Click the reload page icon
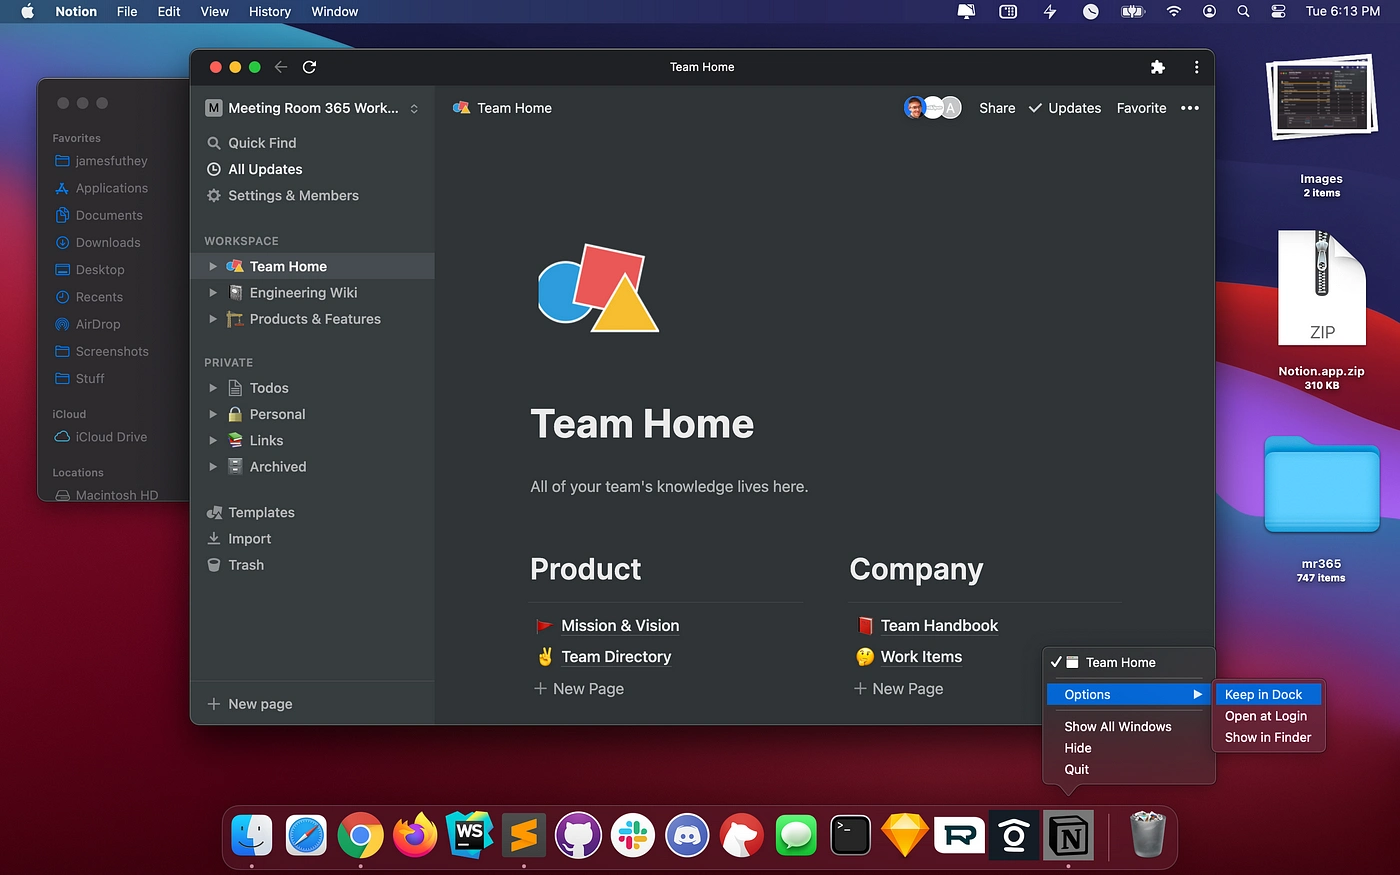This screenshot has height=875, width=1400. tap(309, 67)
